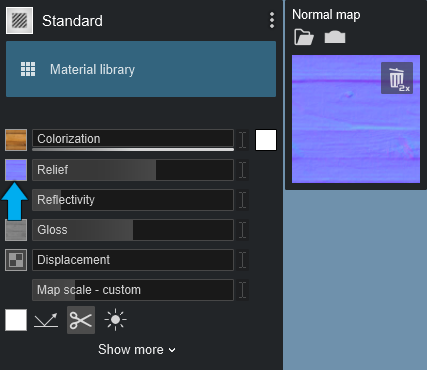Click the Displacement slider field

point(133,260)
